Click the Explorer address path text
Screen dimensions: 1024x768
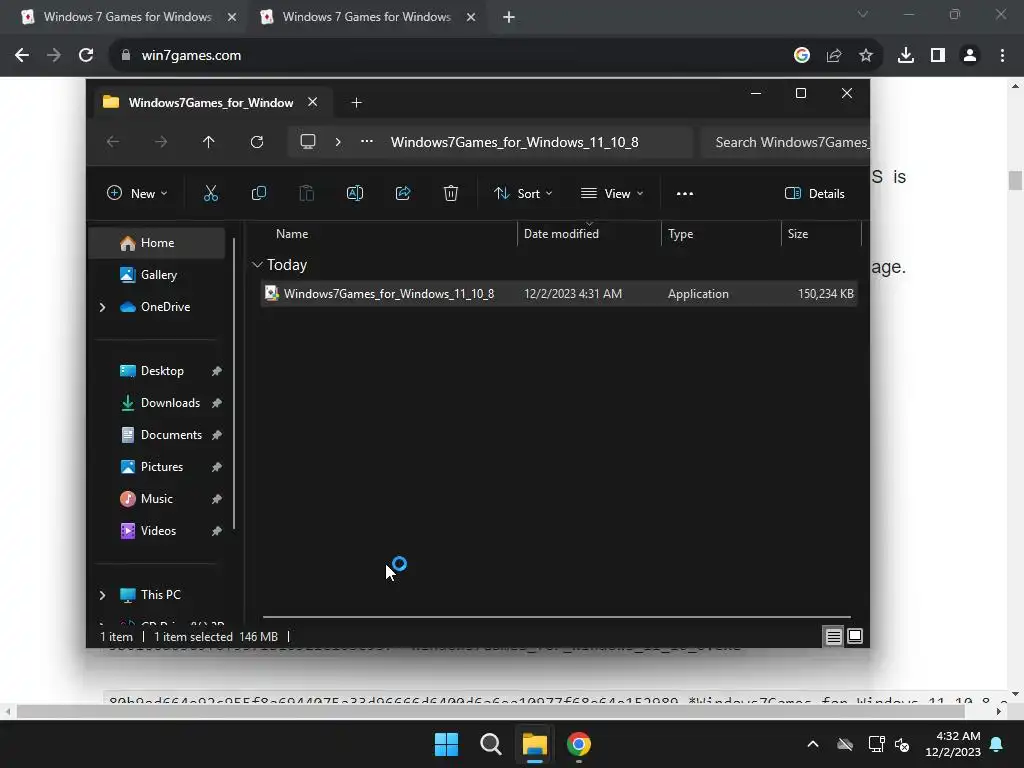pyautogui.click(x=515, y=142)
